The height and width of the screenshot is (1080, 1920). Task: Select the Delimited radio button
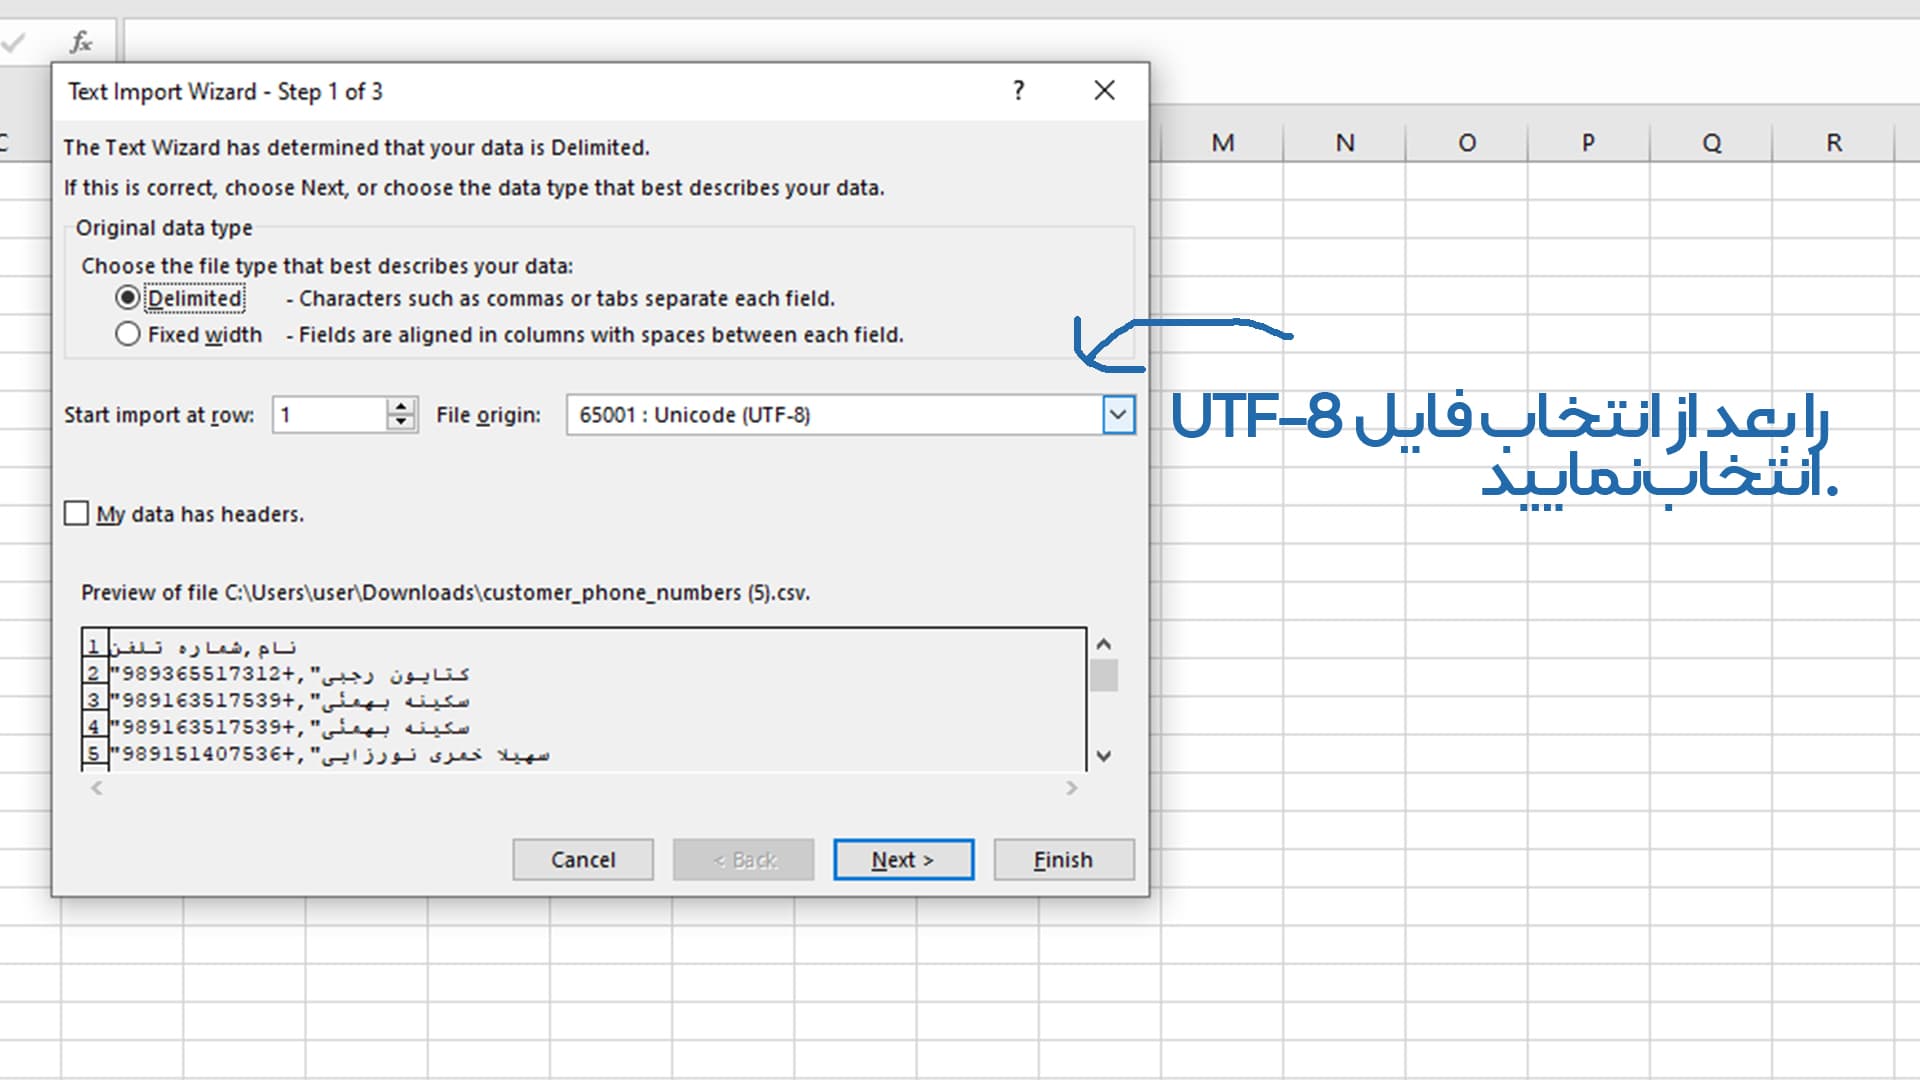pyautogui.click(x=128, y=297)
